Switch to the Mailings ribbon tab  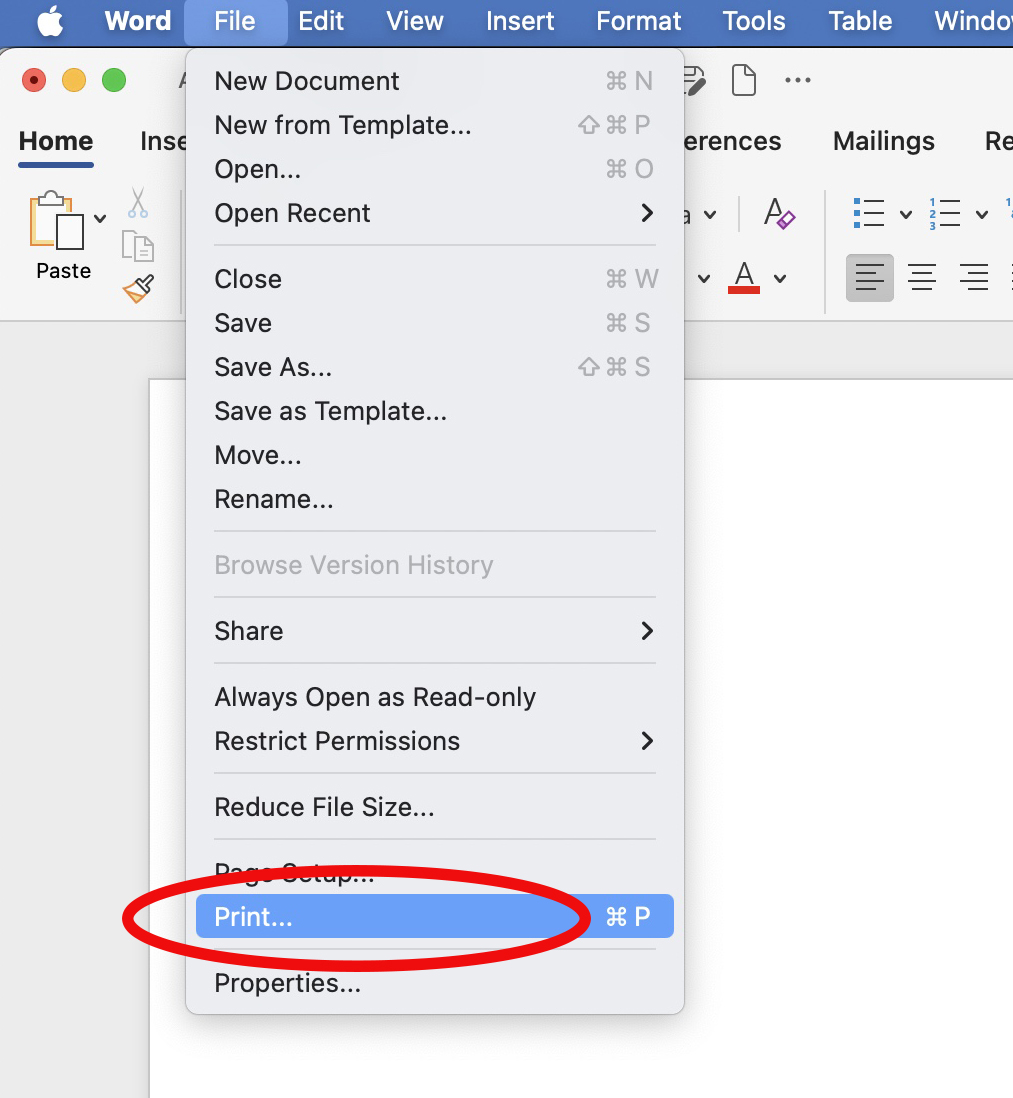click(883, 141)
